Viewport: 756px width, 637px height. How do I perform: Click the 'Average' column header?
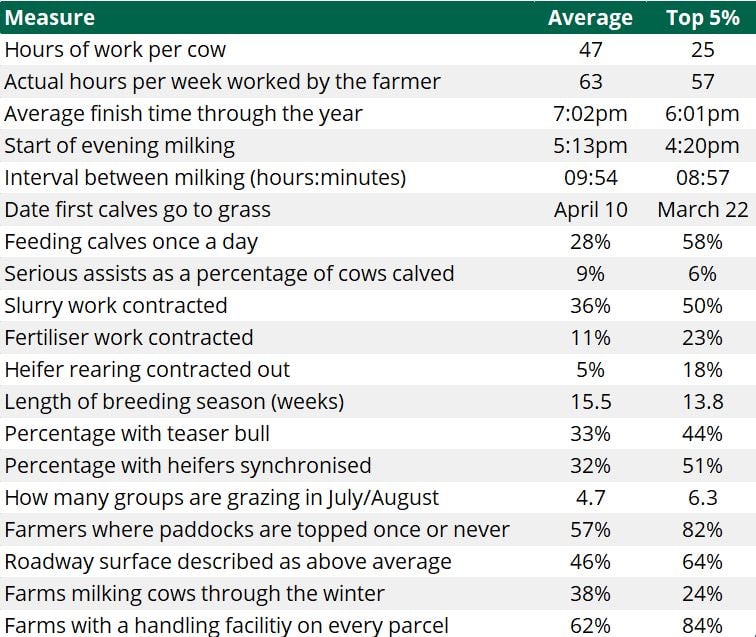590,17
